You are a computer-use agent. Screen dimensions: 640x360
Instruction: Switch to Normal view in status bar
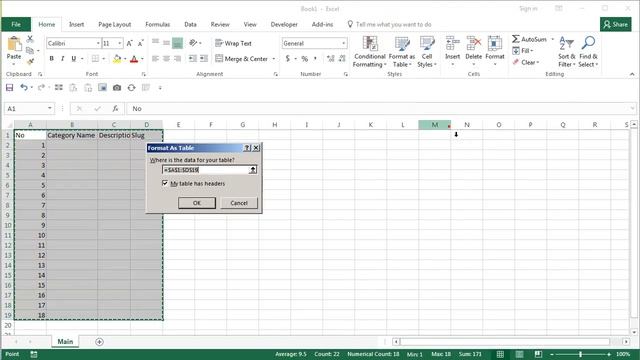pyautogui.click(x=500, y=354)
